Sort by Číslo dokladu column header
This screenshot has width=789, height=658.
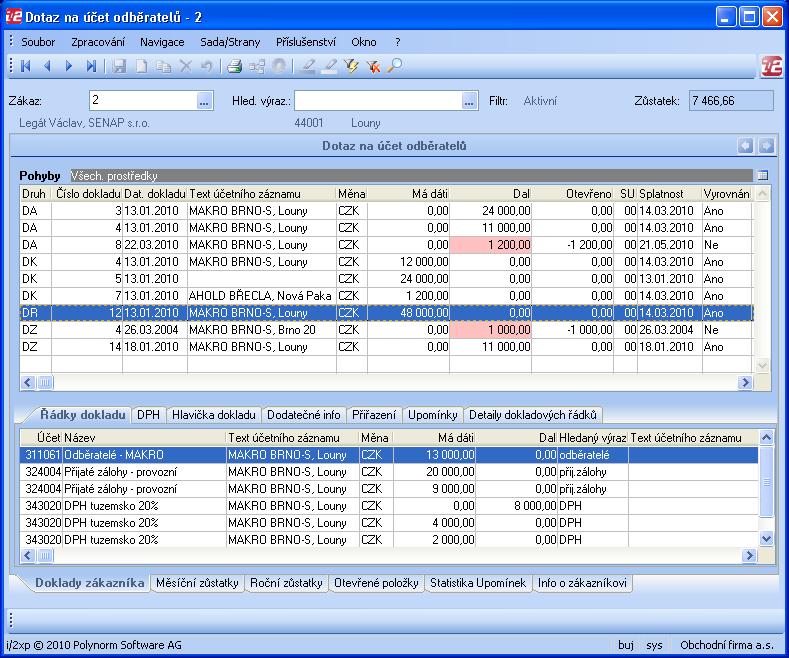88,194
